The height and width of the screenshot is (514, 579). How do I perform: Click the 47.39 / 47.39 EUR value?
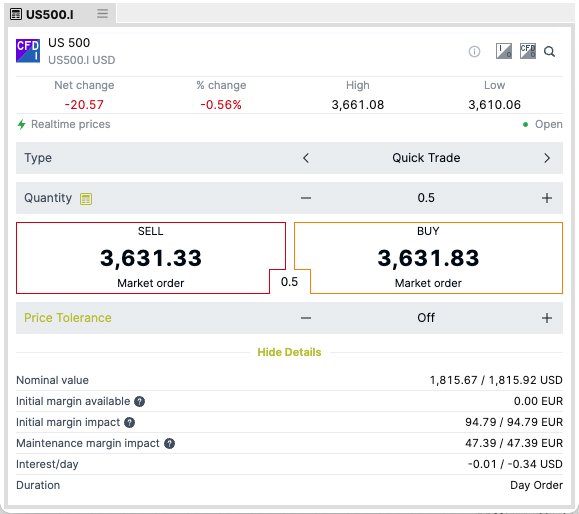[x=514, y=443]
